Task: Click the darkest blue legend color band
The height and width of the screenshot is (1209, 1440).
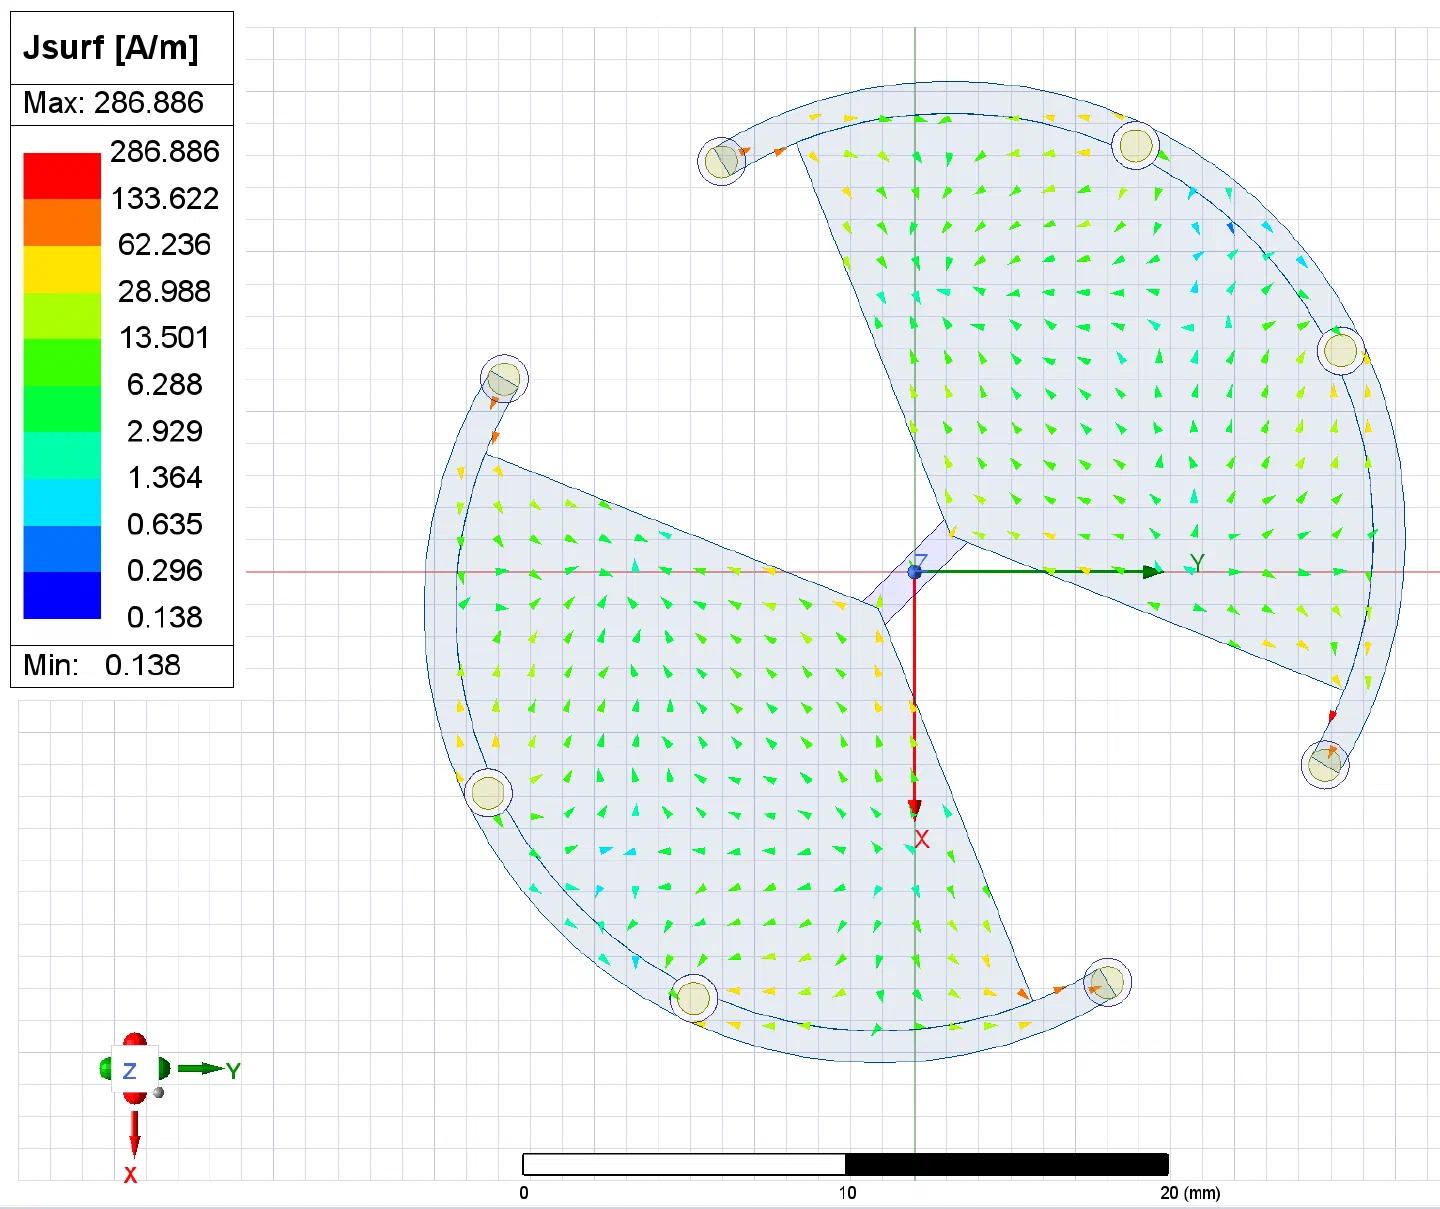Action: 62,595
